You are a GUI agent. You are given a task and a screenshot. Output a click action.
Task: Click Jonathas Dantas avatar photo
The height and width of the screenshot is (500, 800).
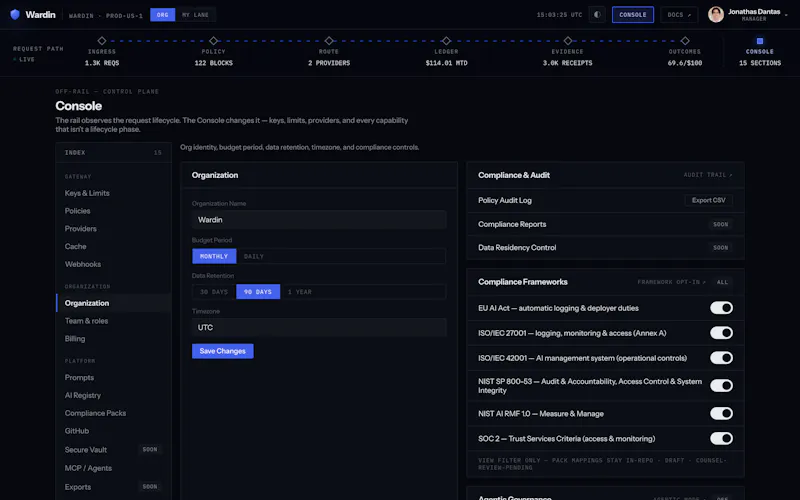(x=716, y=14)
